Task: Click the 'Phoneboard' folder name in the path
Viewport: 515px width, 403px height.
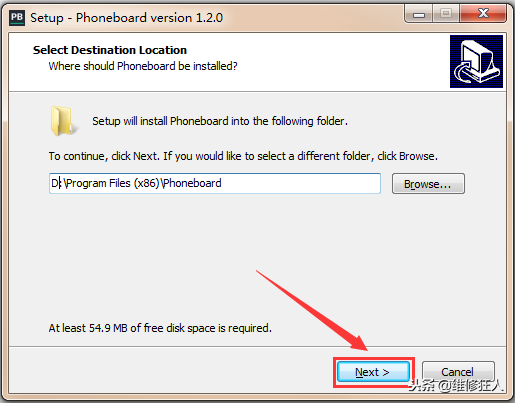Action: 192,183
